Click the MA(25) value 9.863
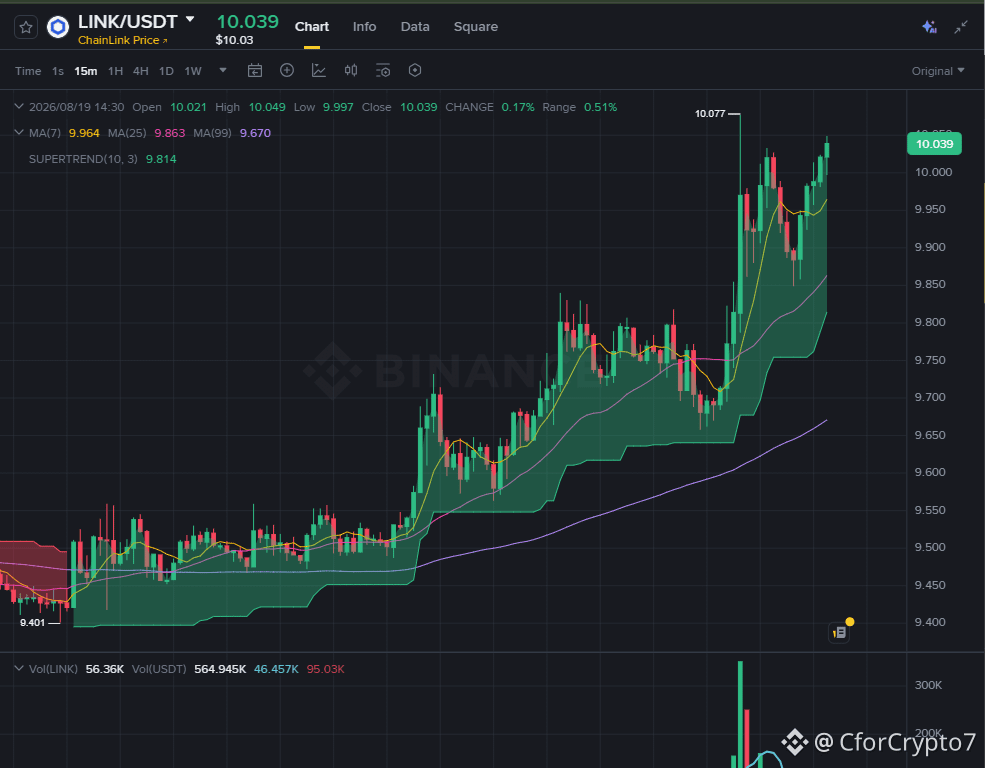Image resolution: width=985 pixels, height=768 pixels. pyautogui.click(x=170, y=133)
